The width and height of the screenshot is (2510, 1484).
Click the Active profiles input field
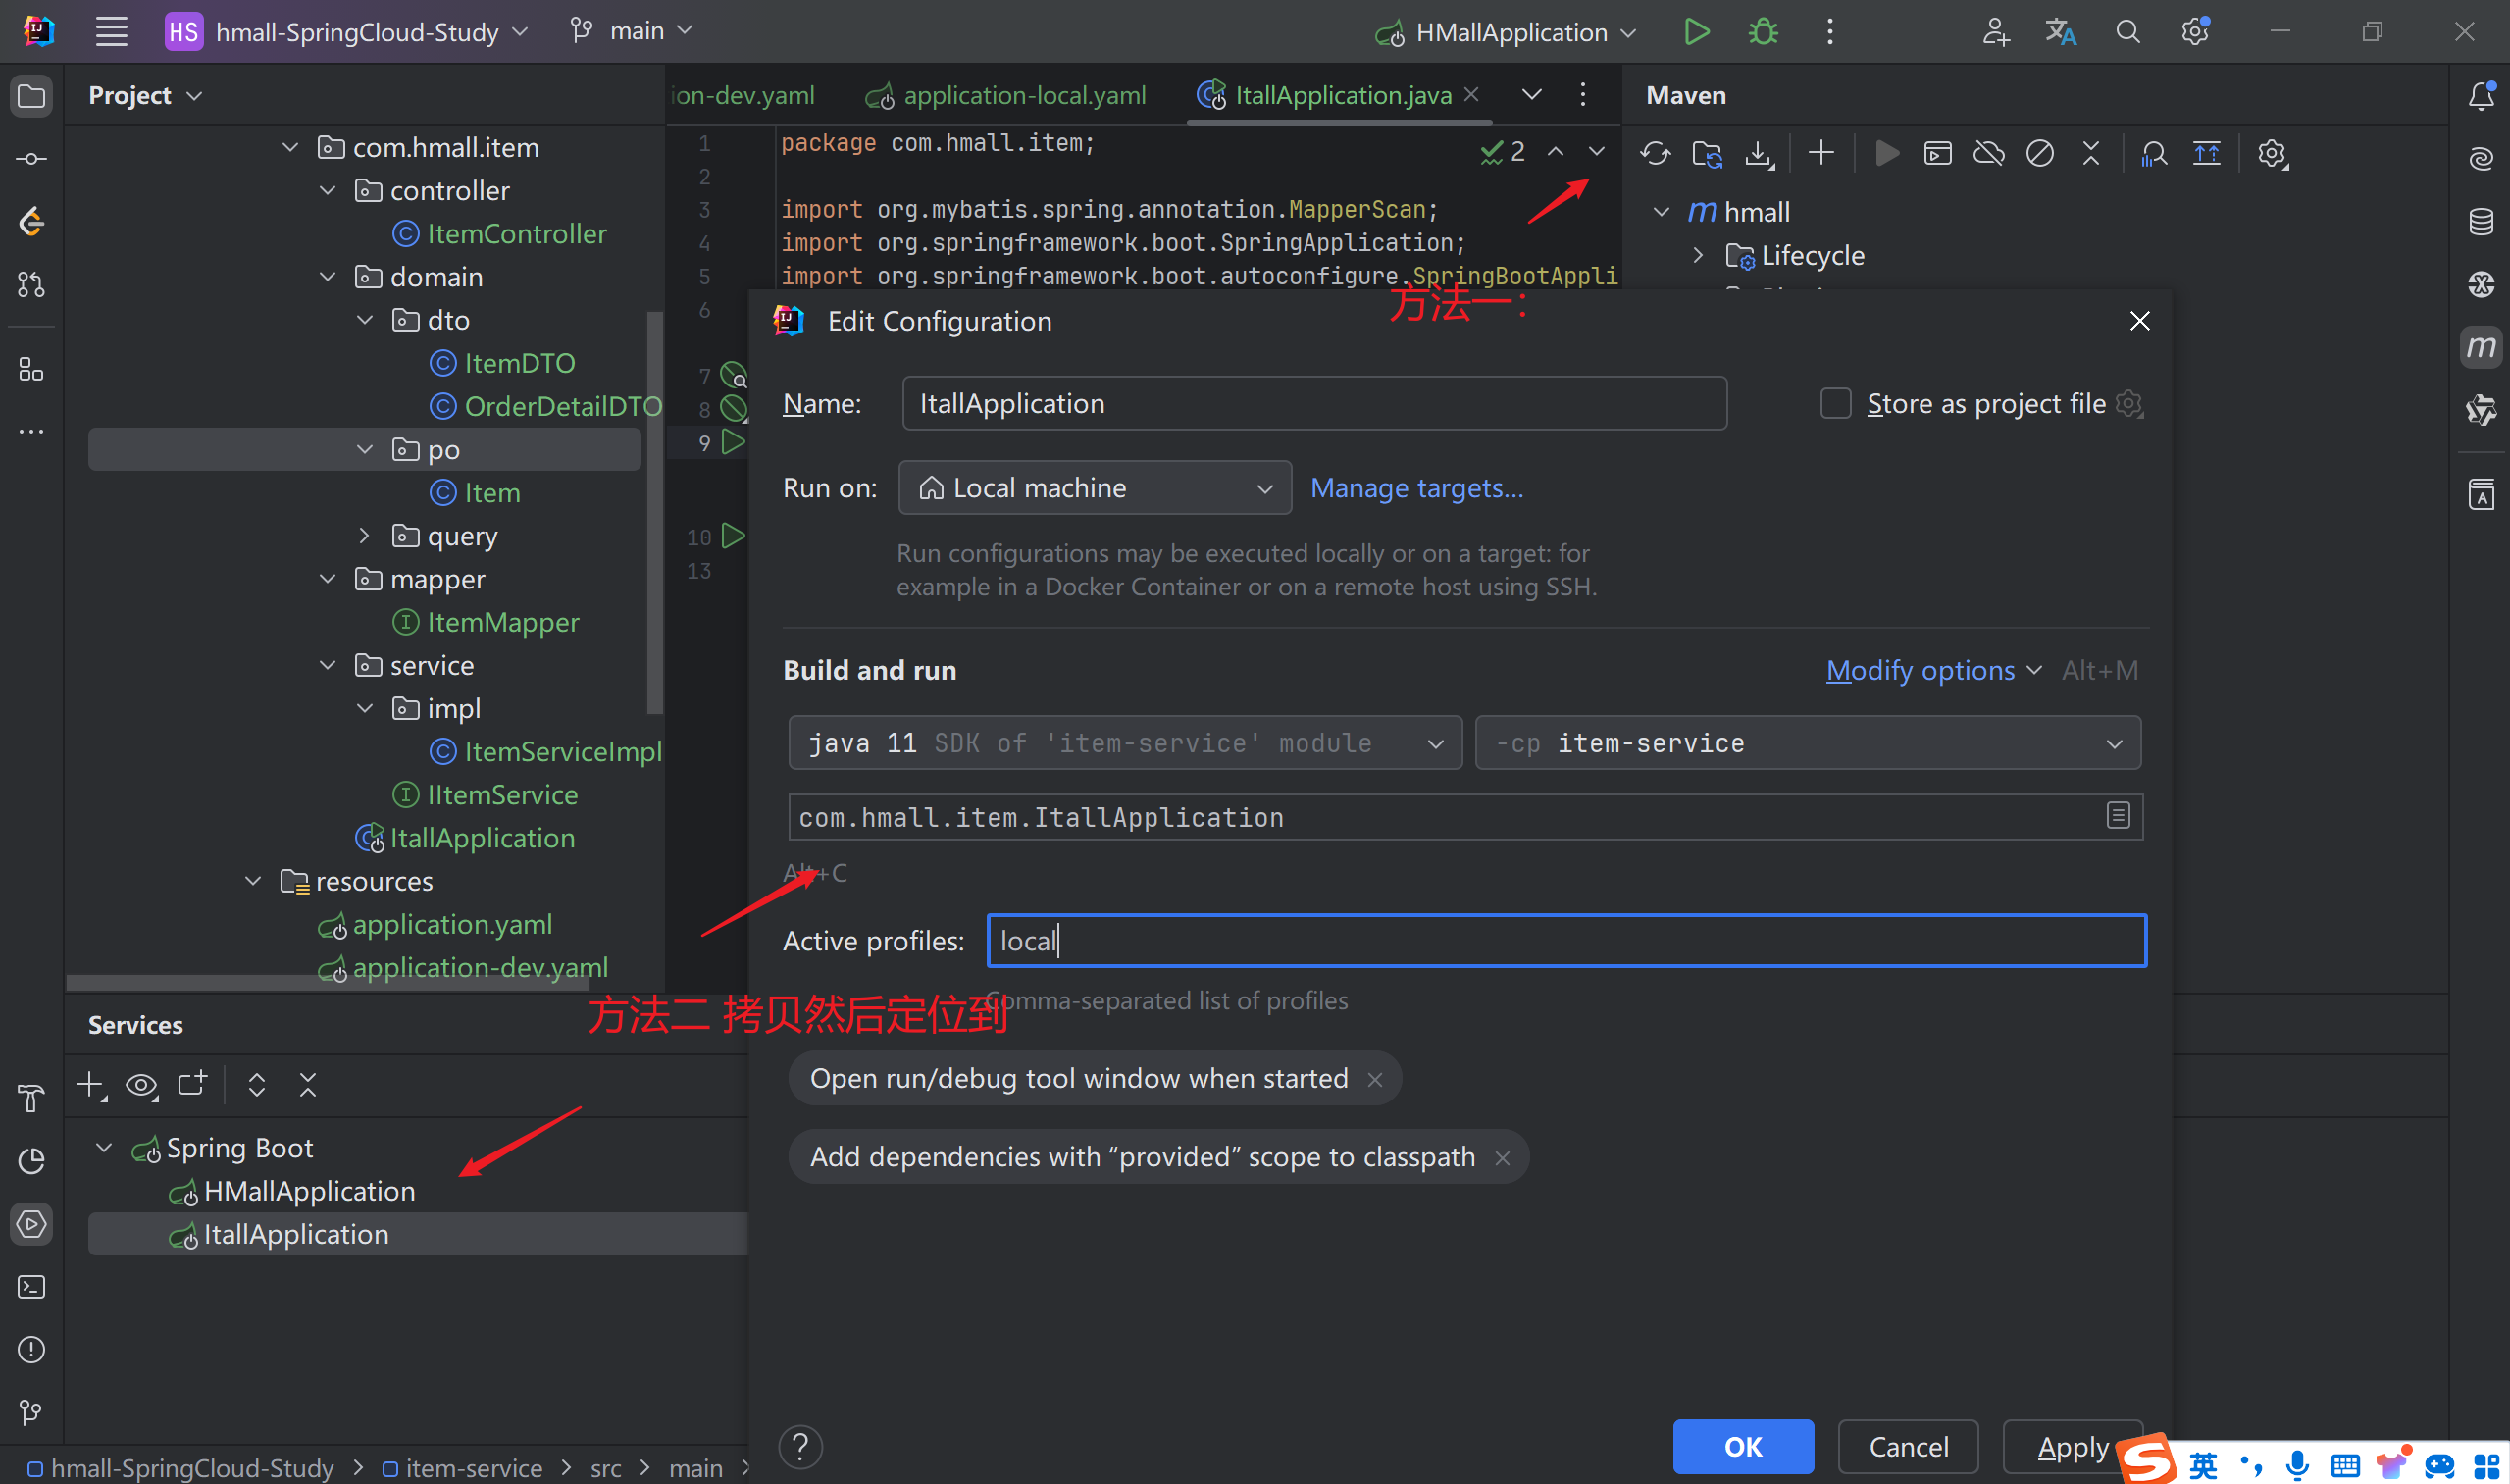pyautogui.click(x=1565, y=941)
